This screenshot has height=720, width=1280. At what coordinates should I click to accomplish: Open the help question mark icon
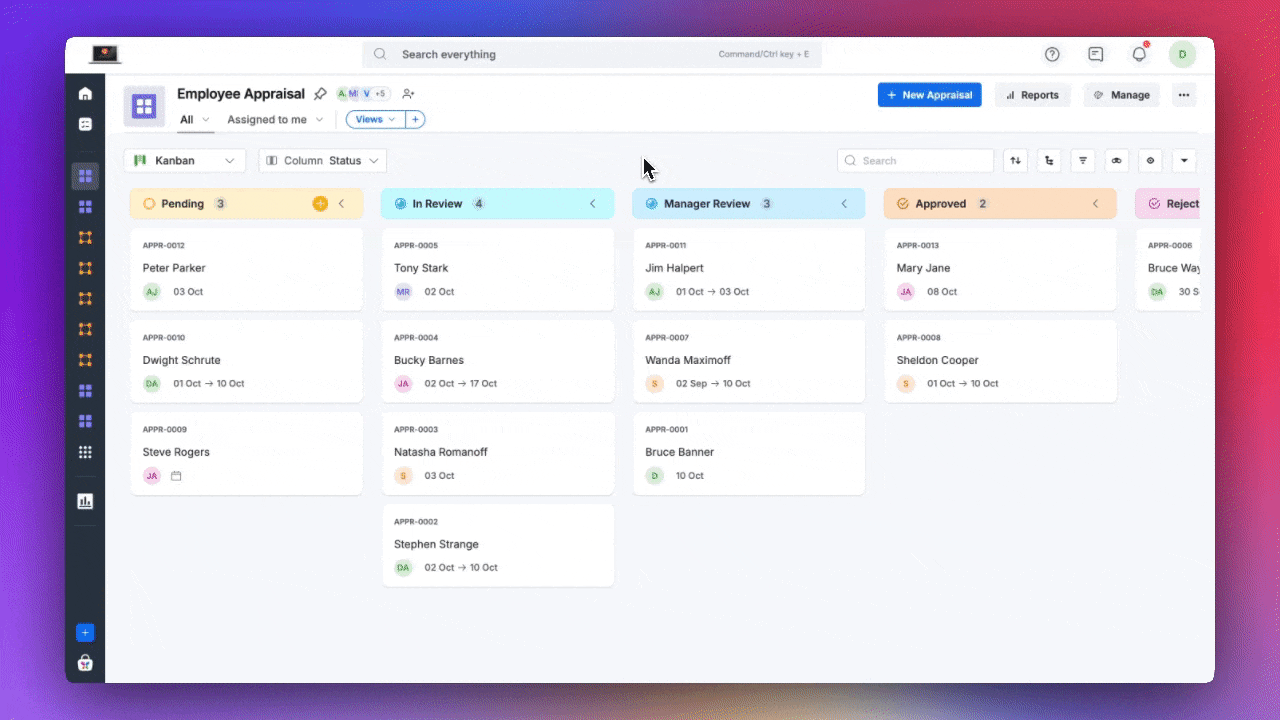click(1052, 54)
